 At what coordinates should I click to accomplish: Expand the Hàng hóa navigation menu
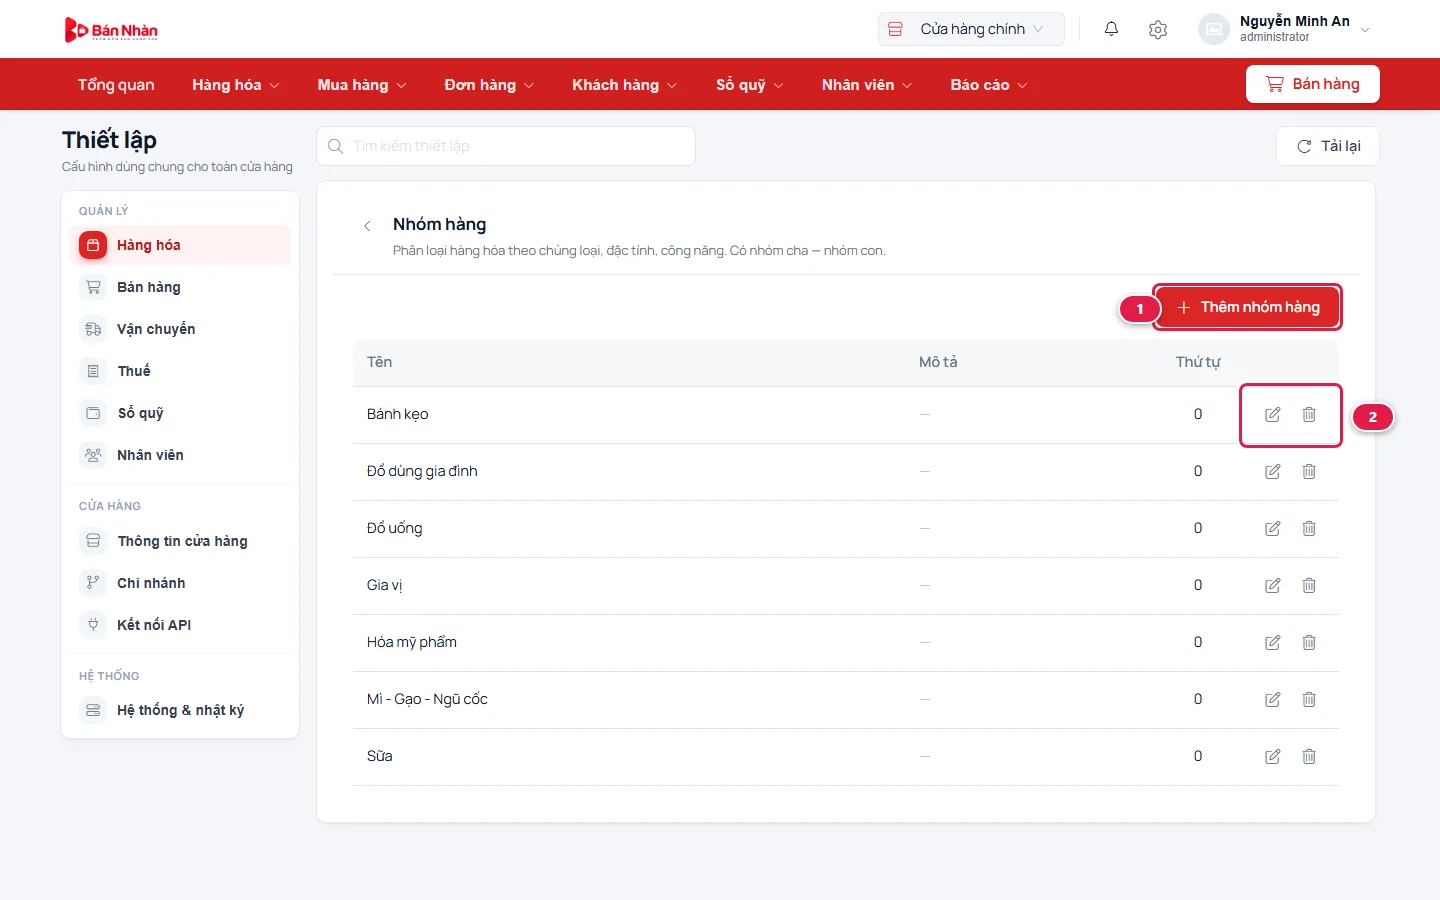coord(236,85)
